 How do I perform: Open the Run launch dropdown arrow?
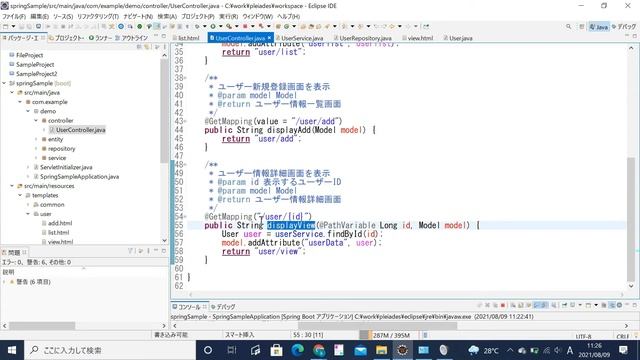(220, 27)
